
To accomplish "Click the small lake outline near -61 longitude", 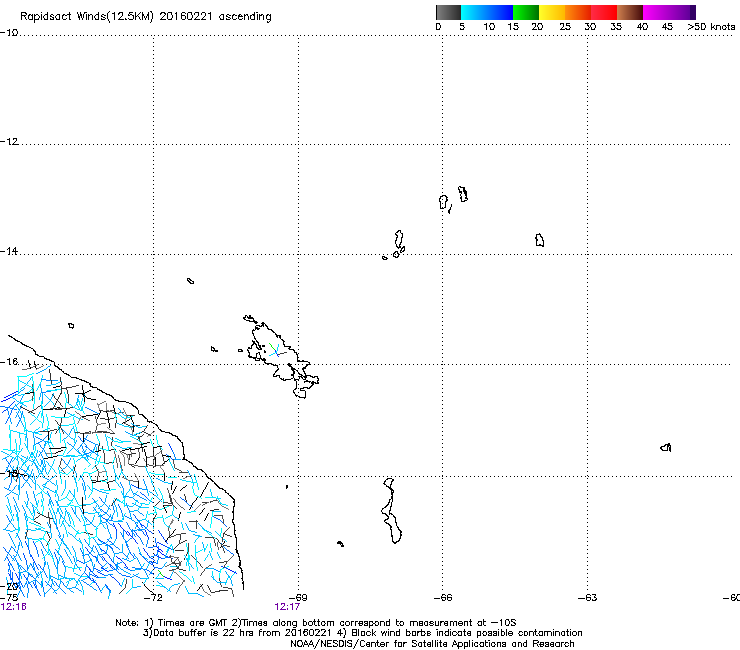I will (x=666, y=447).
